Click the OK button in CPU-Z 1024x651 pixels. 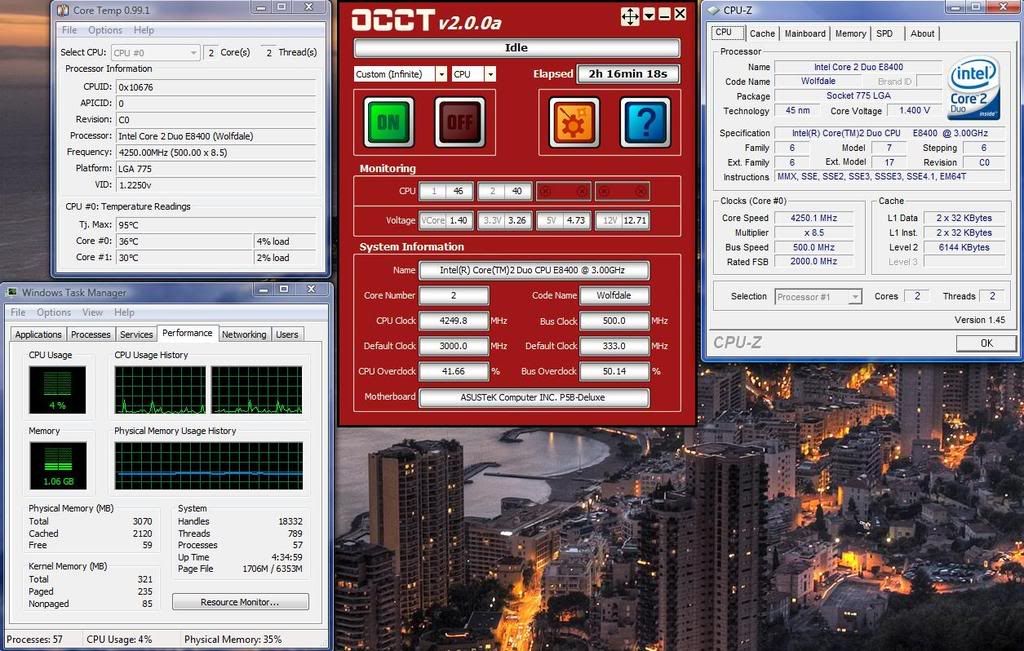(986, 343)
